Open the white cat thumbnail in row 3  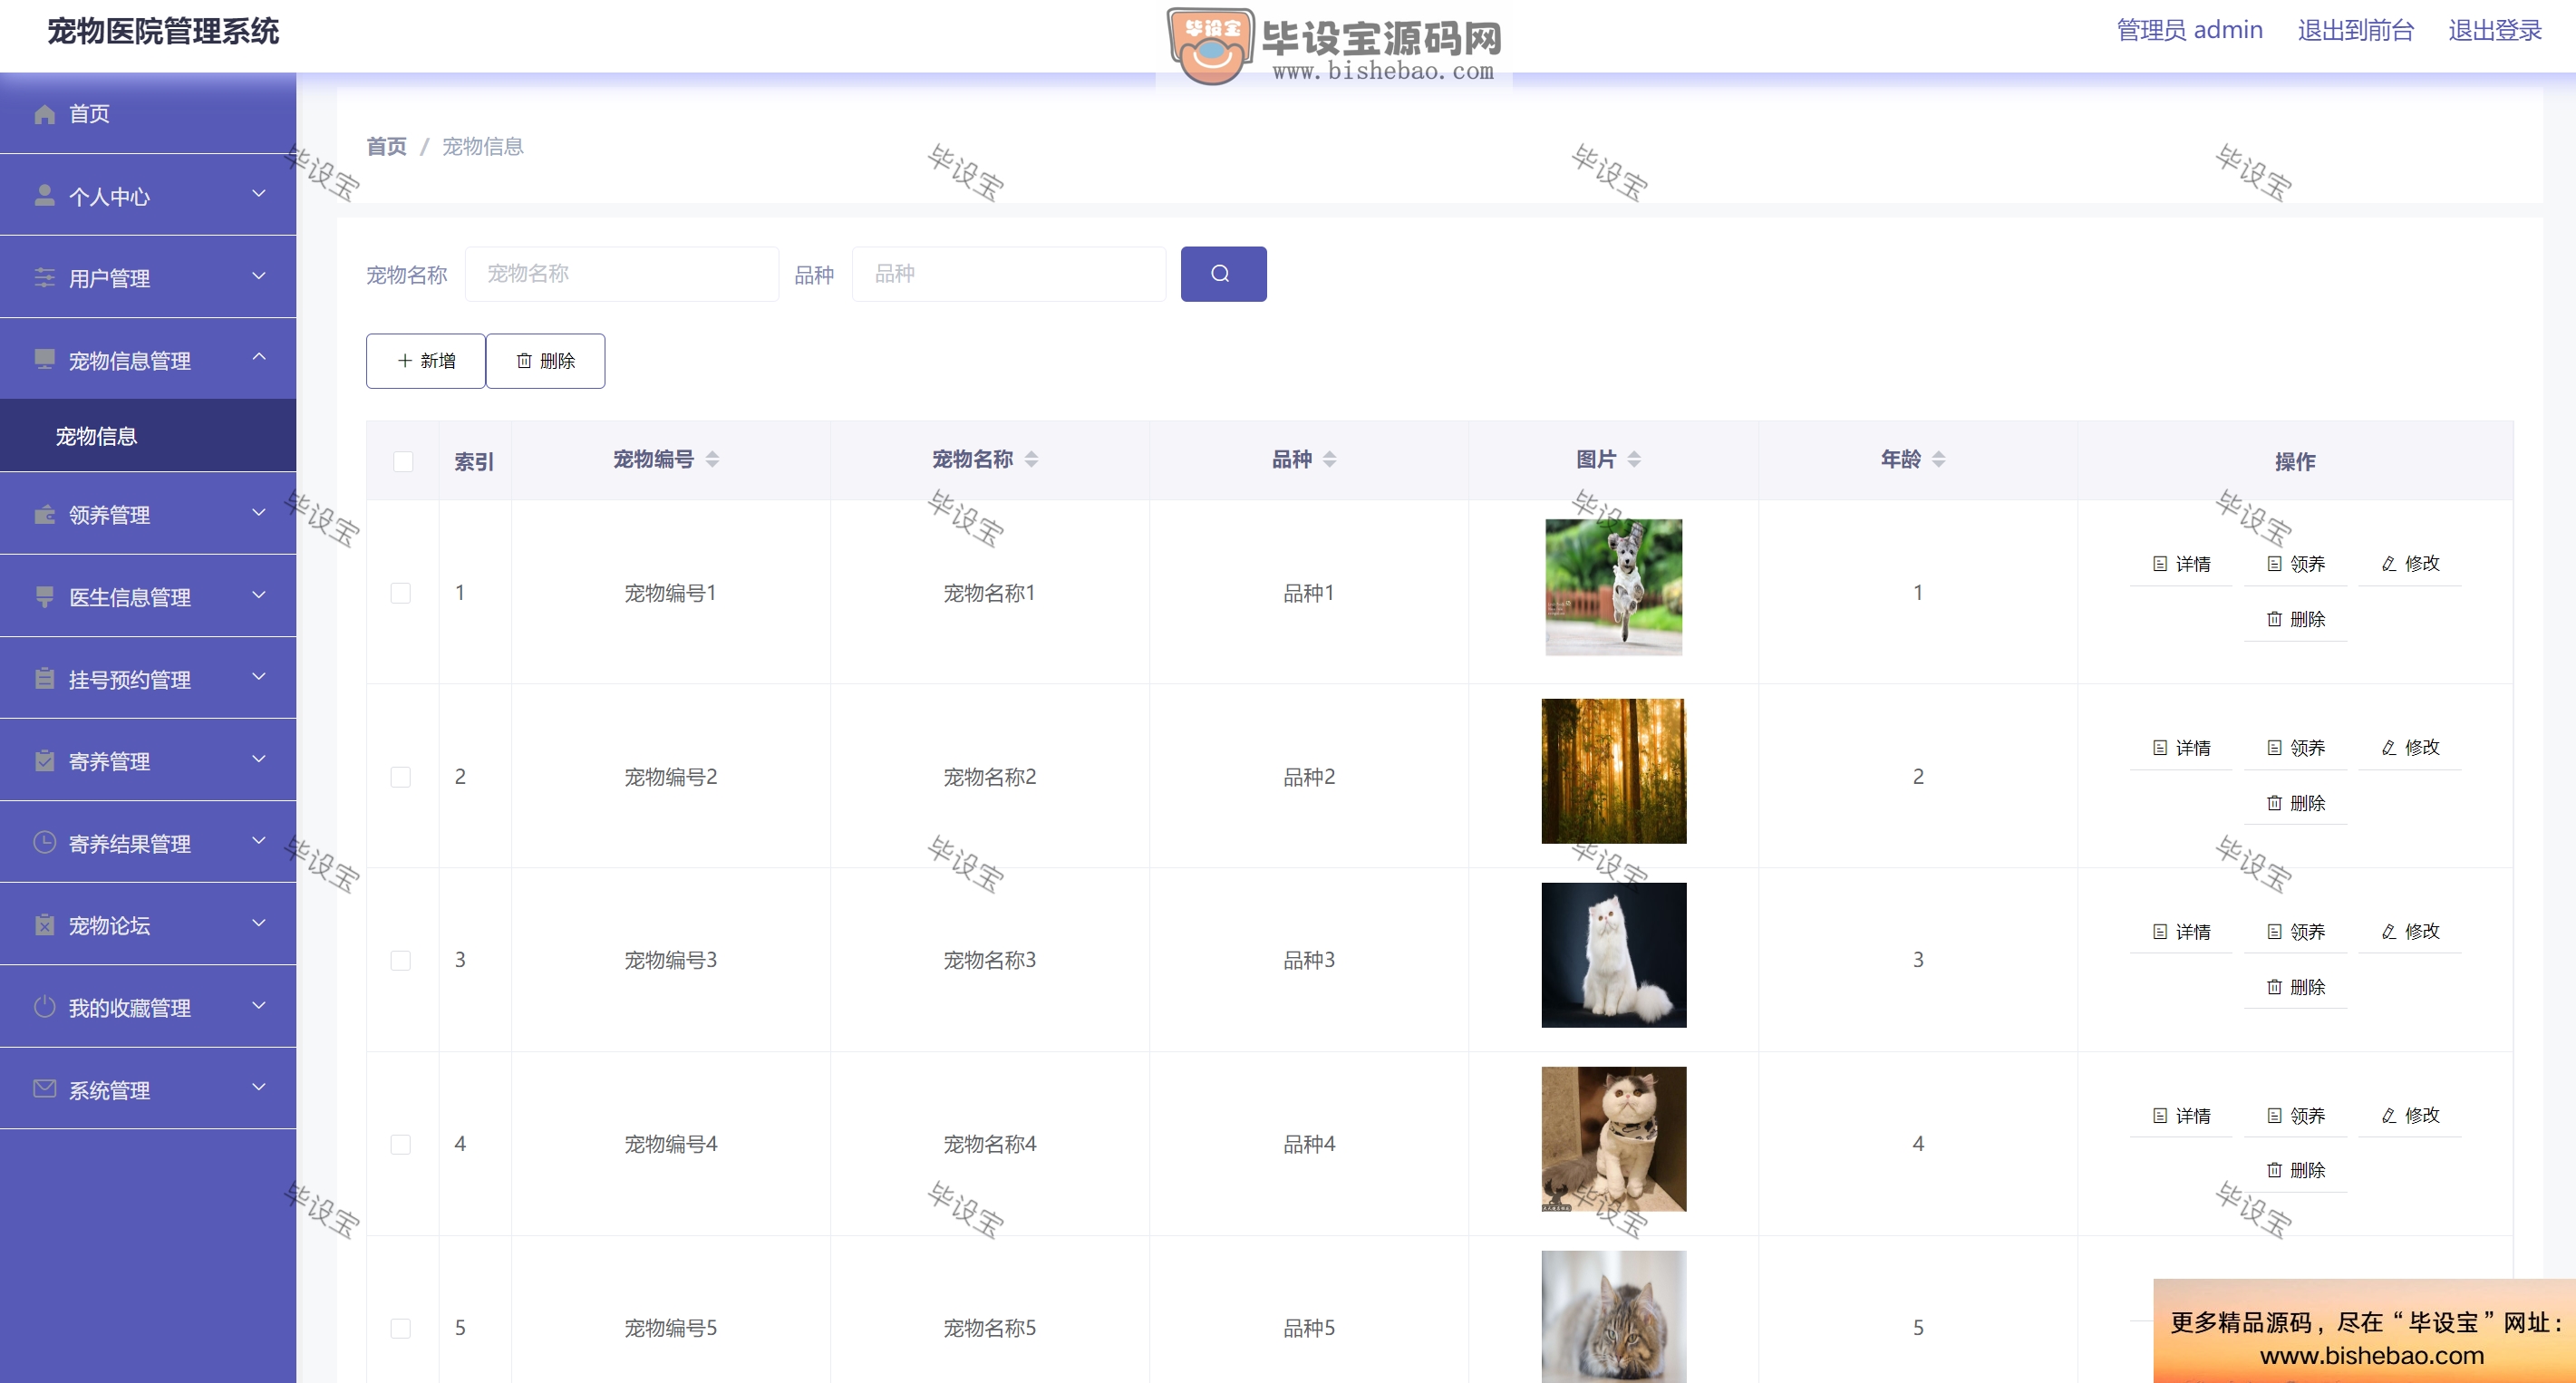coord(1613,955)
